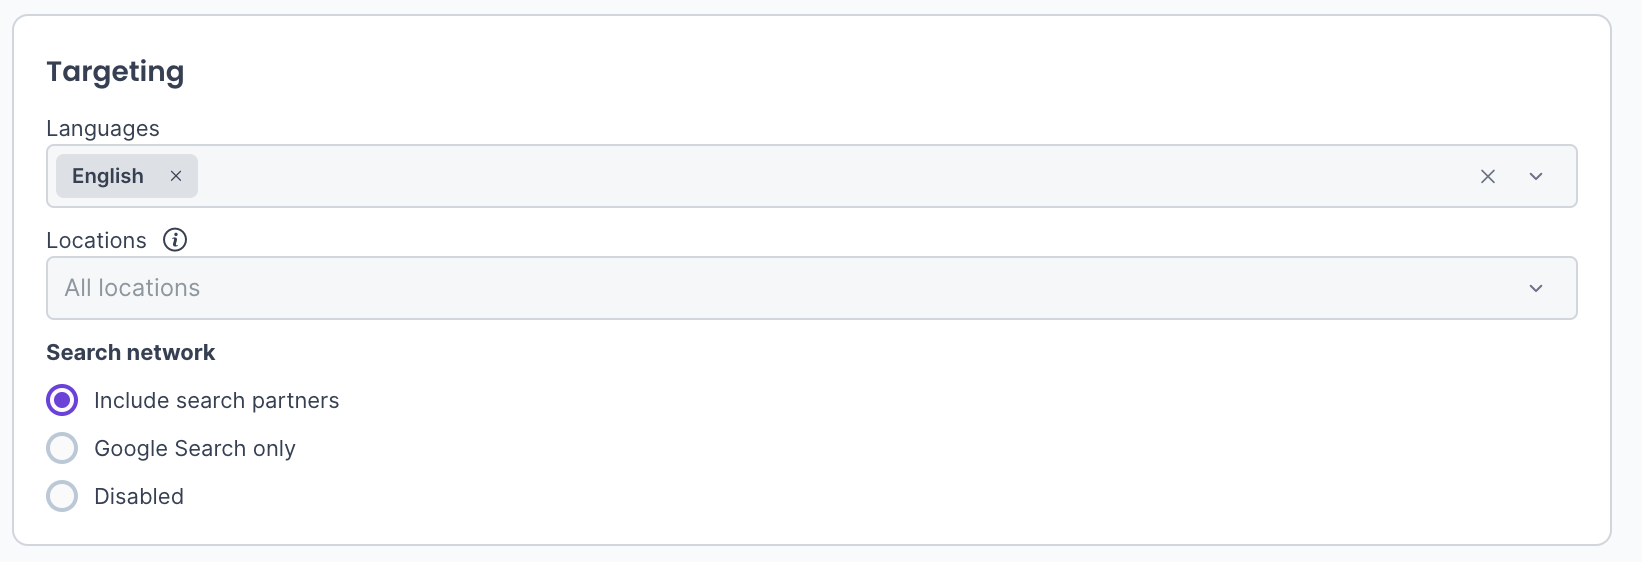Click the Languages field label
The image size is (1642, 562).
tap(103, 128)
